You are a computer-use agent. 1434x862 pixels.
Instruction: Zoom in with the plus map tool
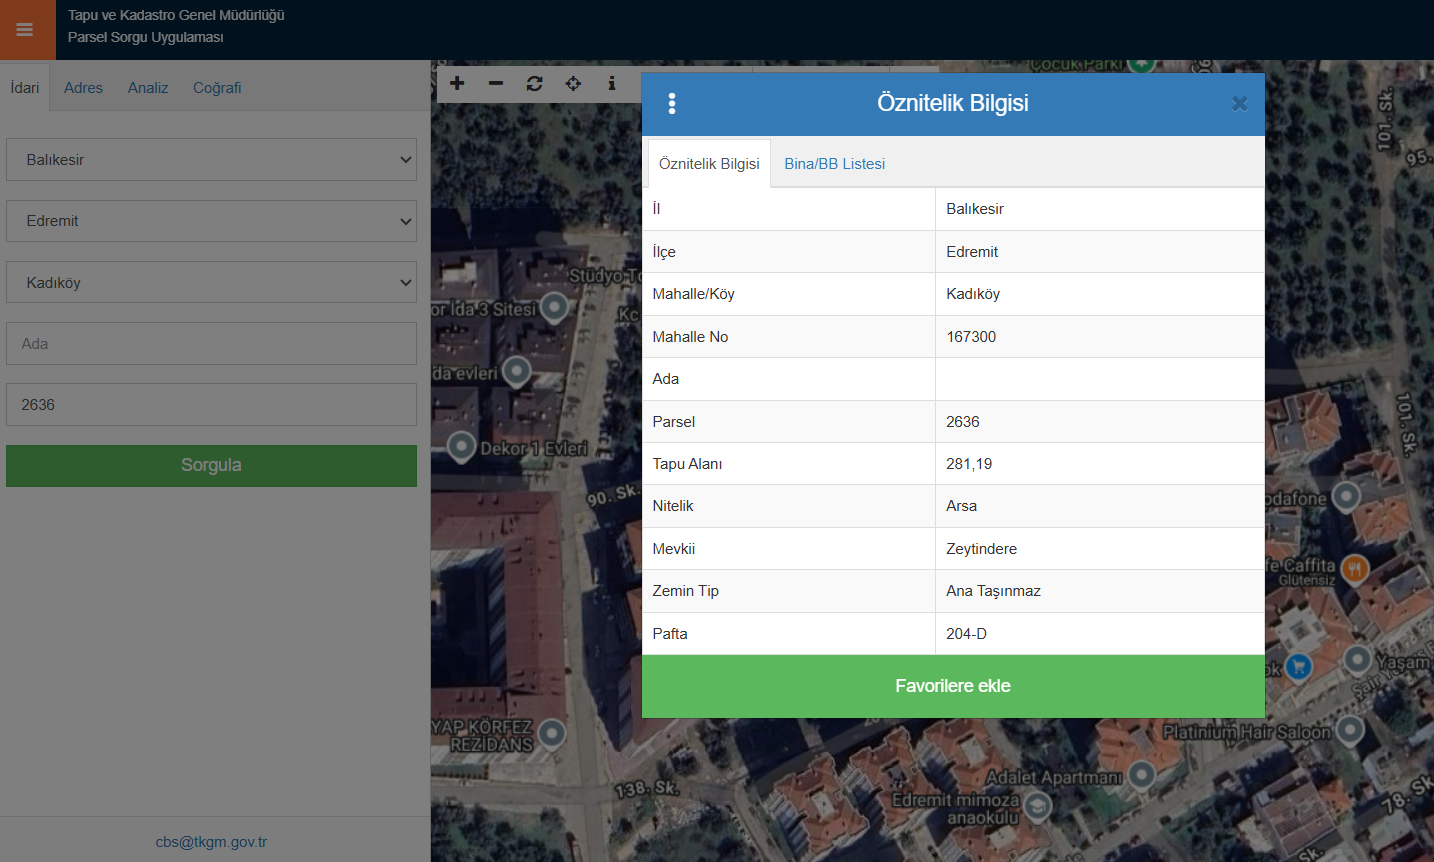point(457,83)
